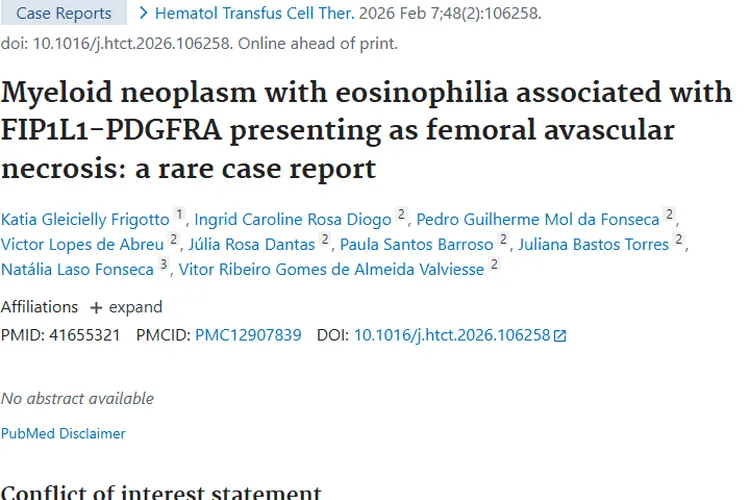Open author Ingrid Caroline Rosa Diogo
The height and width of the screenshot is (500, 750).
pyautogui.click(x=292, y=220)
